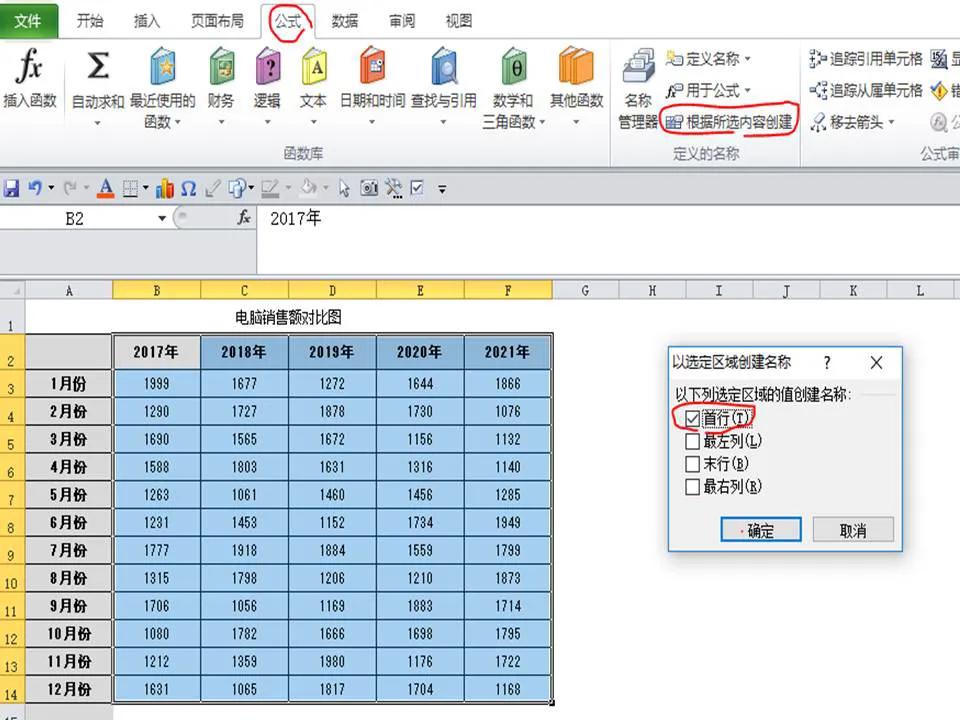This screenshot has width=960, height=720.
Task: Check the 最右列(R) checkbox
Action: [692, 487]
